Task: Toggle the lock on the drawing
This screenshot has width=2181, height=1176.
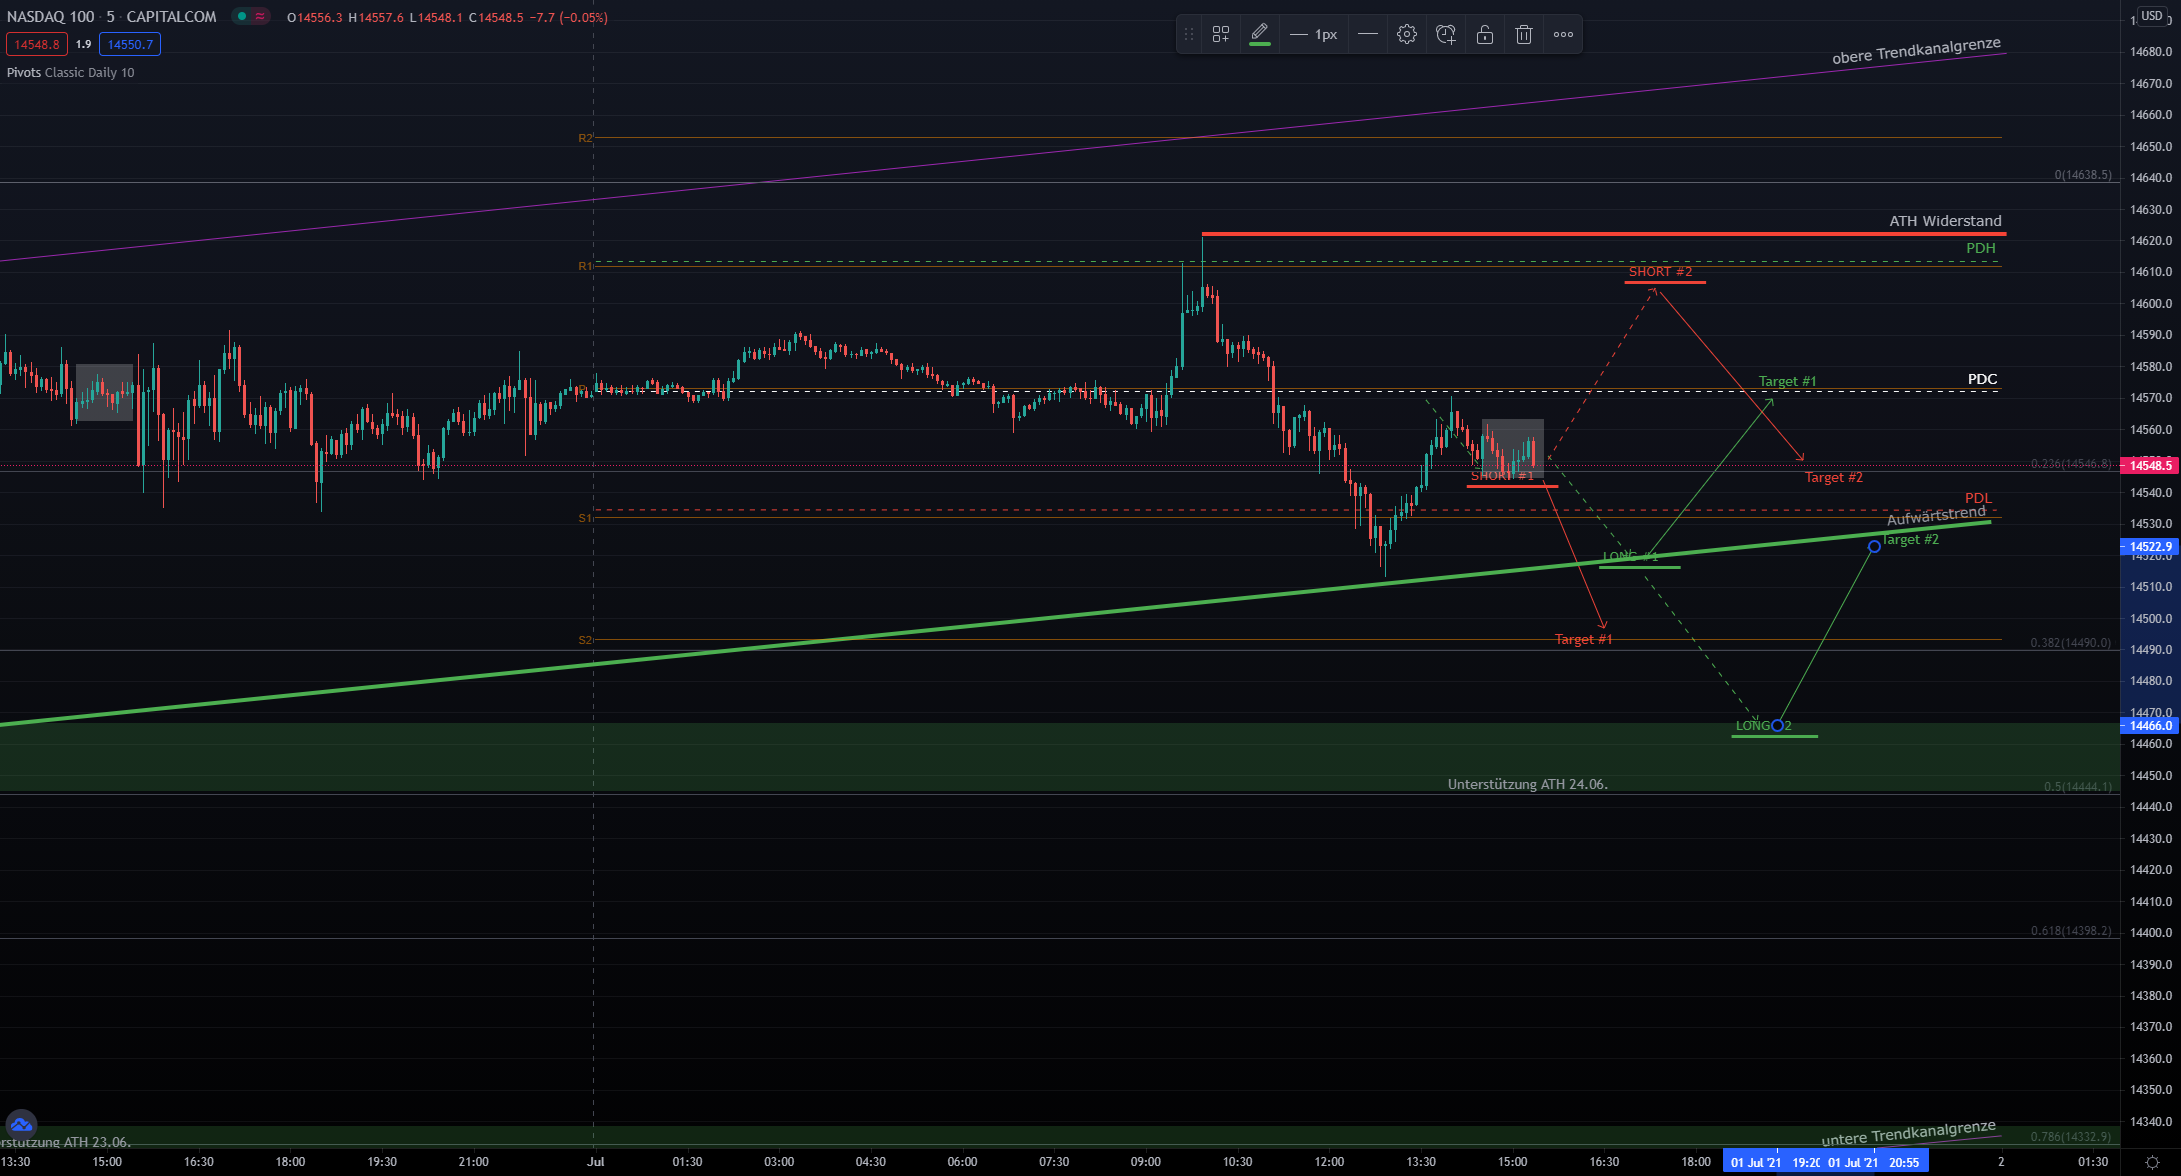Action: pyautogui.click(x=1485, y=34)
